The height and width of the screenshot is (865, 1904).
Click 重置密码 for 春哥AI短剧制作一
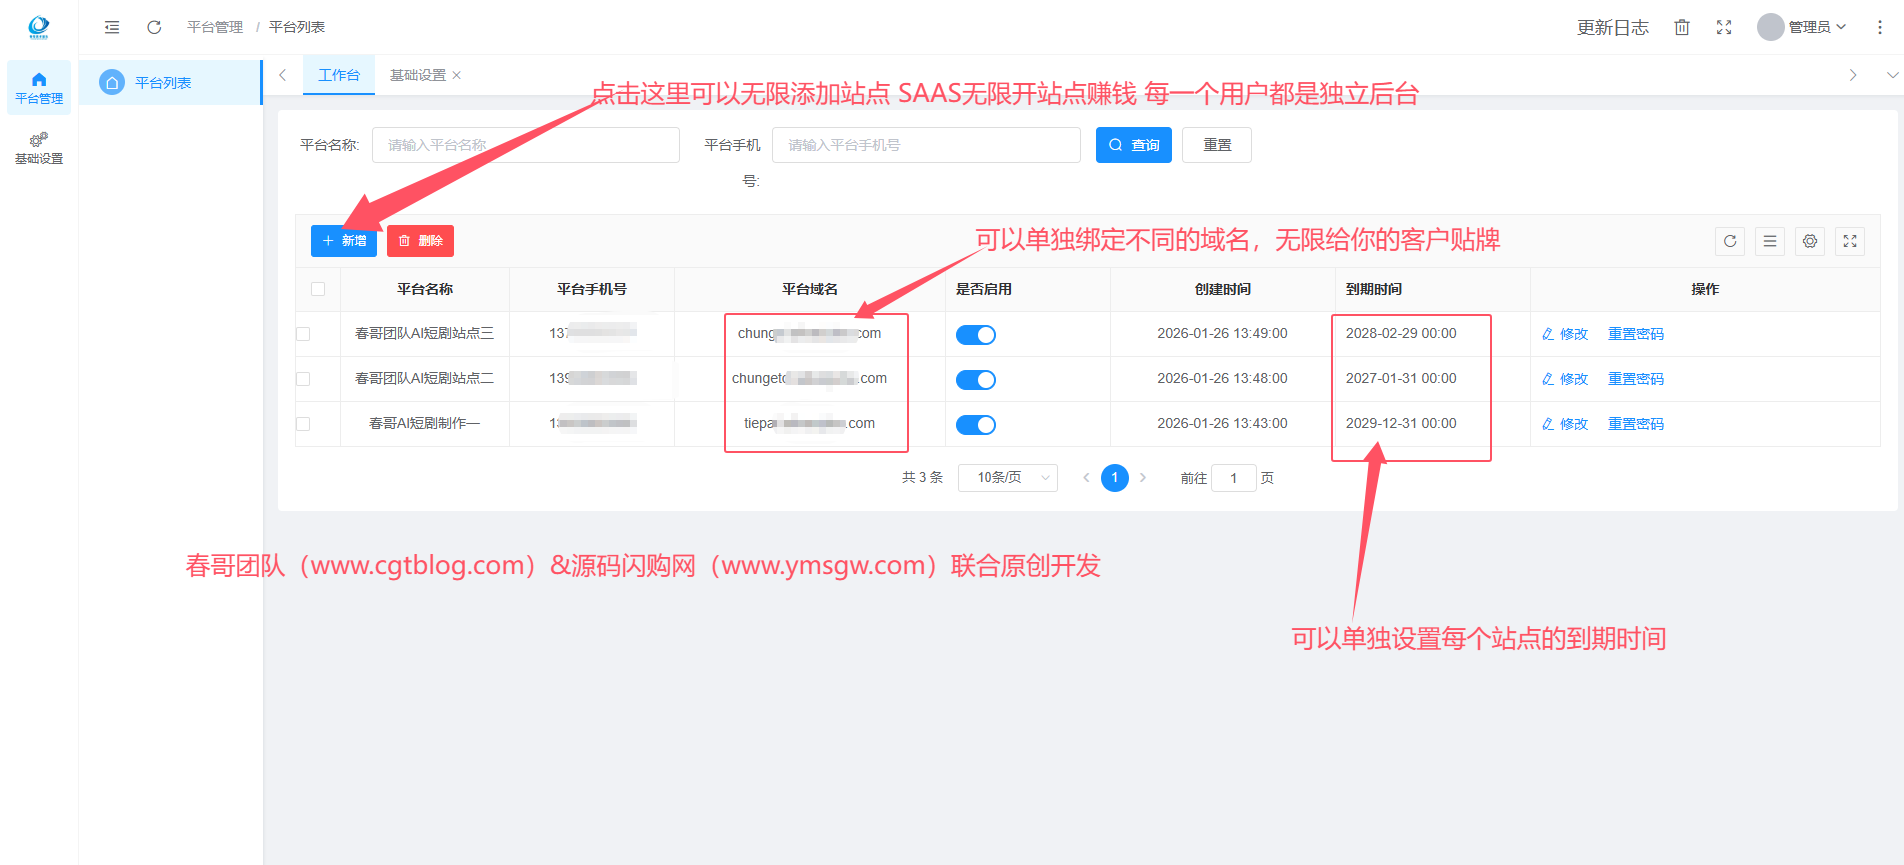pos(1636,424)
